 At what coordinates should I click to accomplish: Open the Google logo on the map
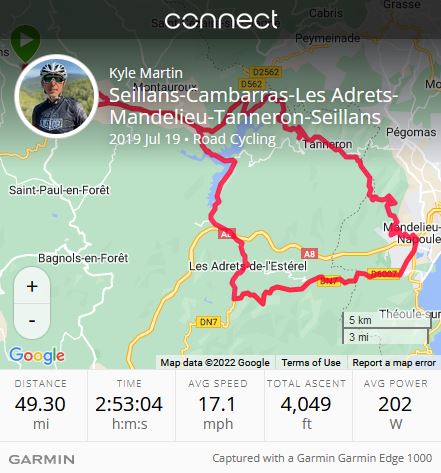37,356
